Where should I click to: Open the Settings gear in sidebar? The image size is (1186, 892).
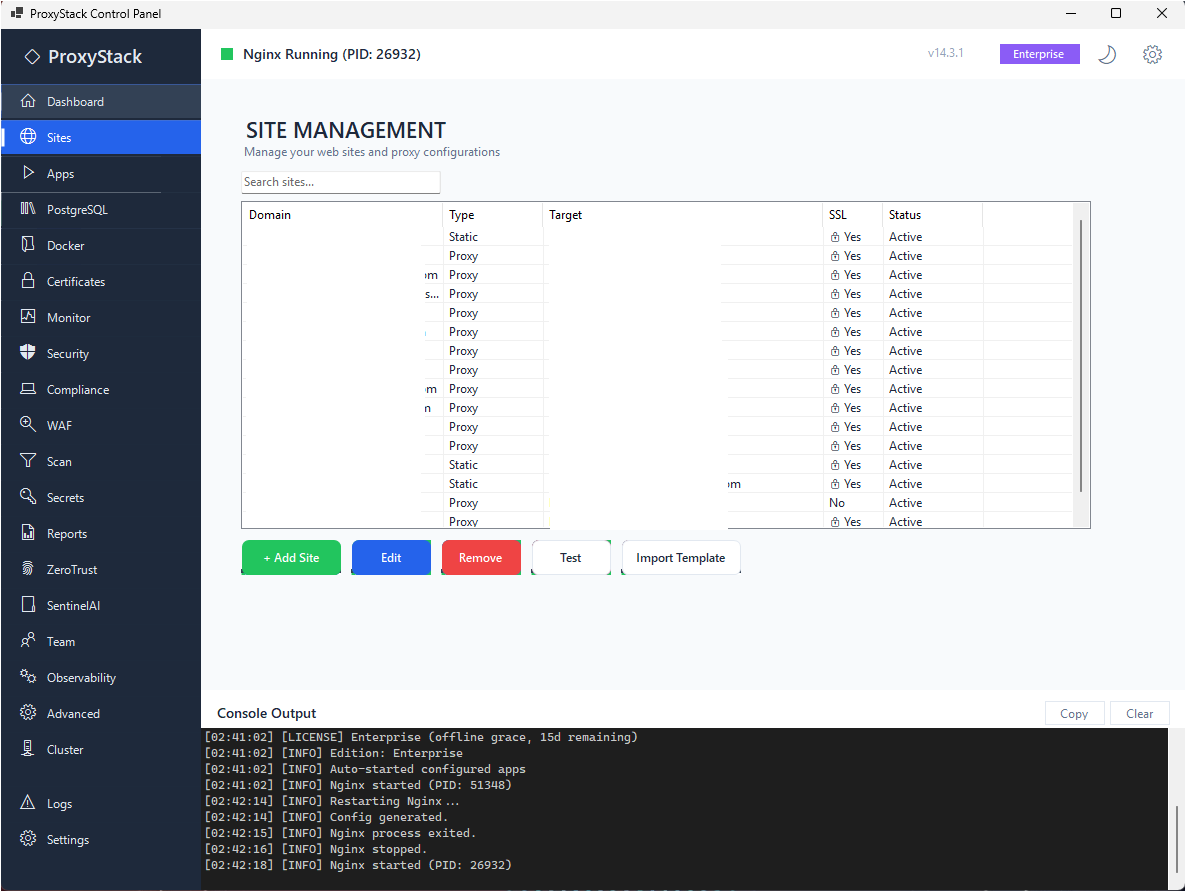click(28, 839)
